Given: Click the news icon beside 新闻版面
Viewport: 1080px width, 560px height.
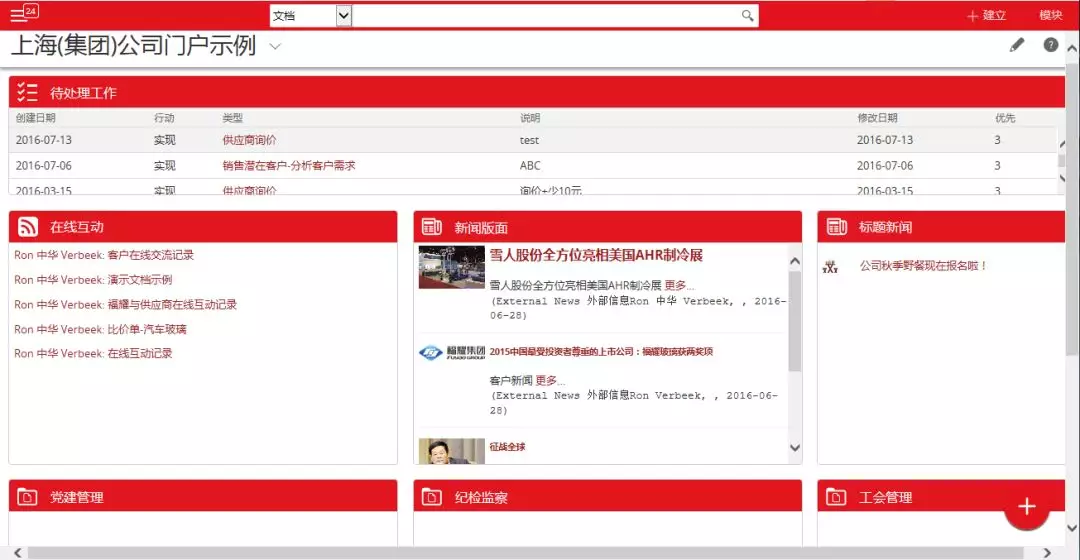Looking at the screenshot, I should [432, 227].
